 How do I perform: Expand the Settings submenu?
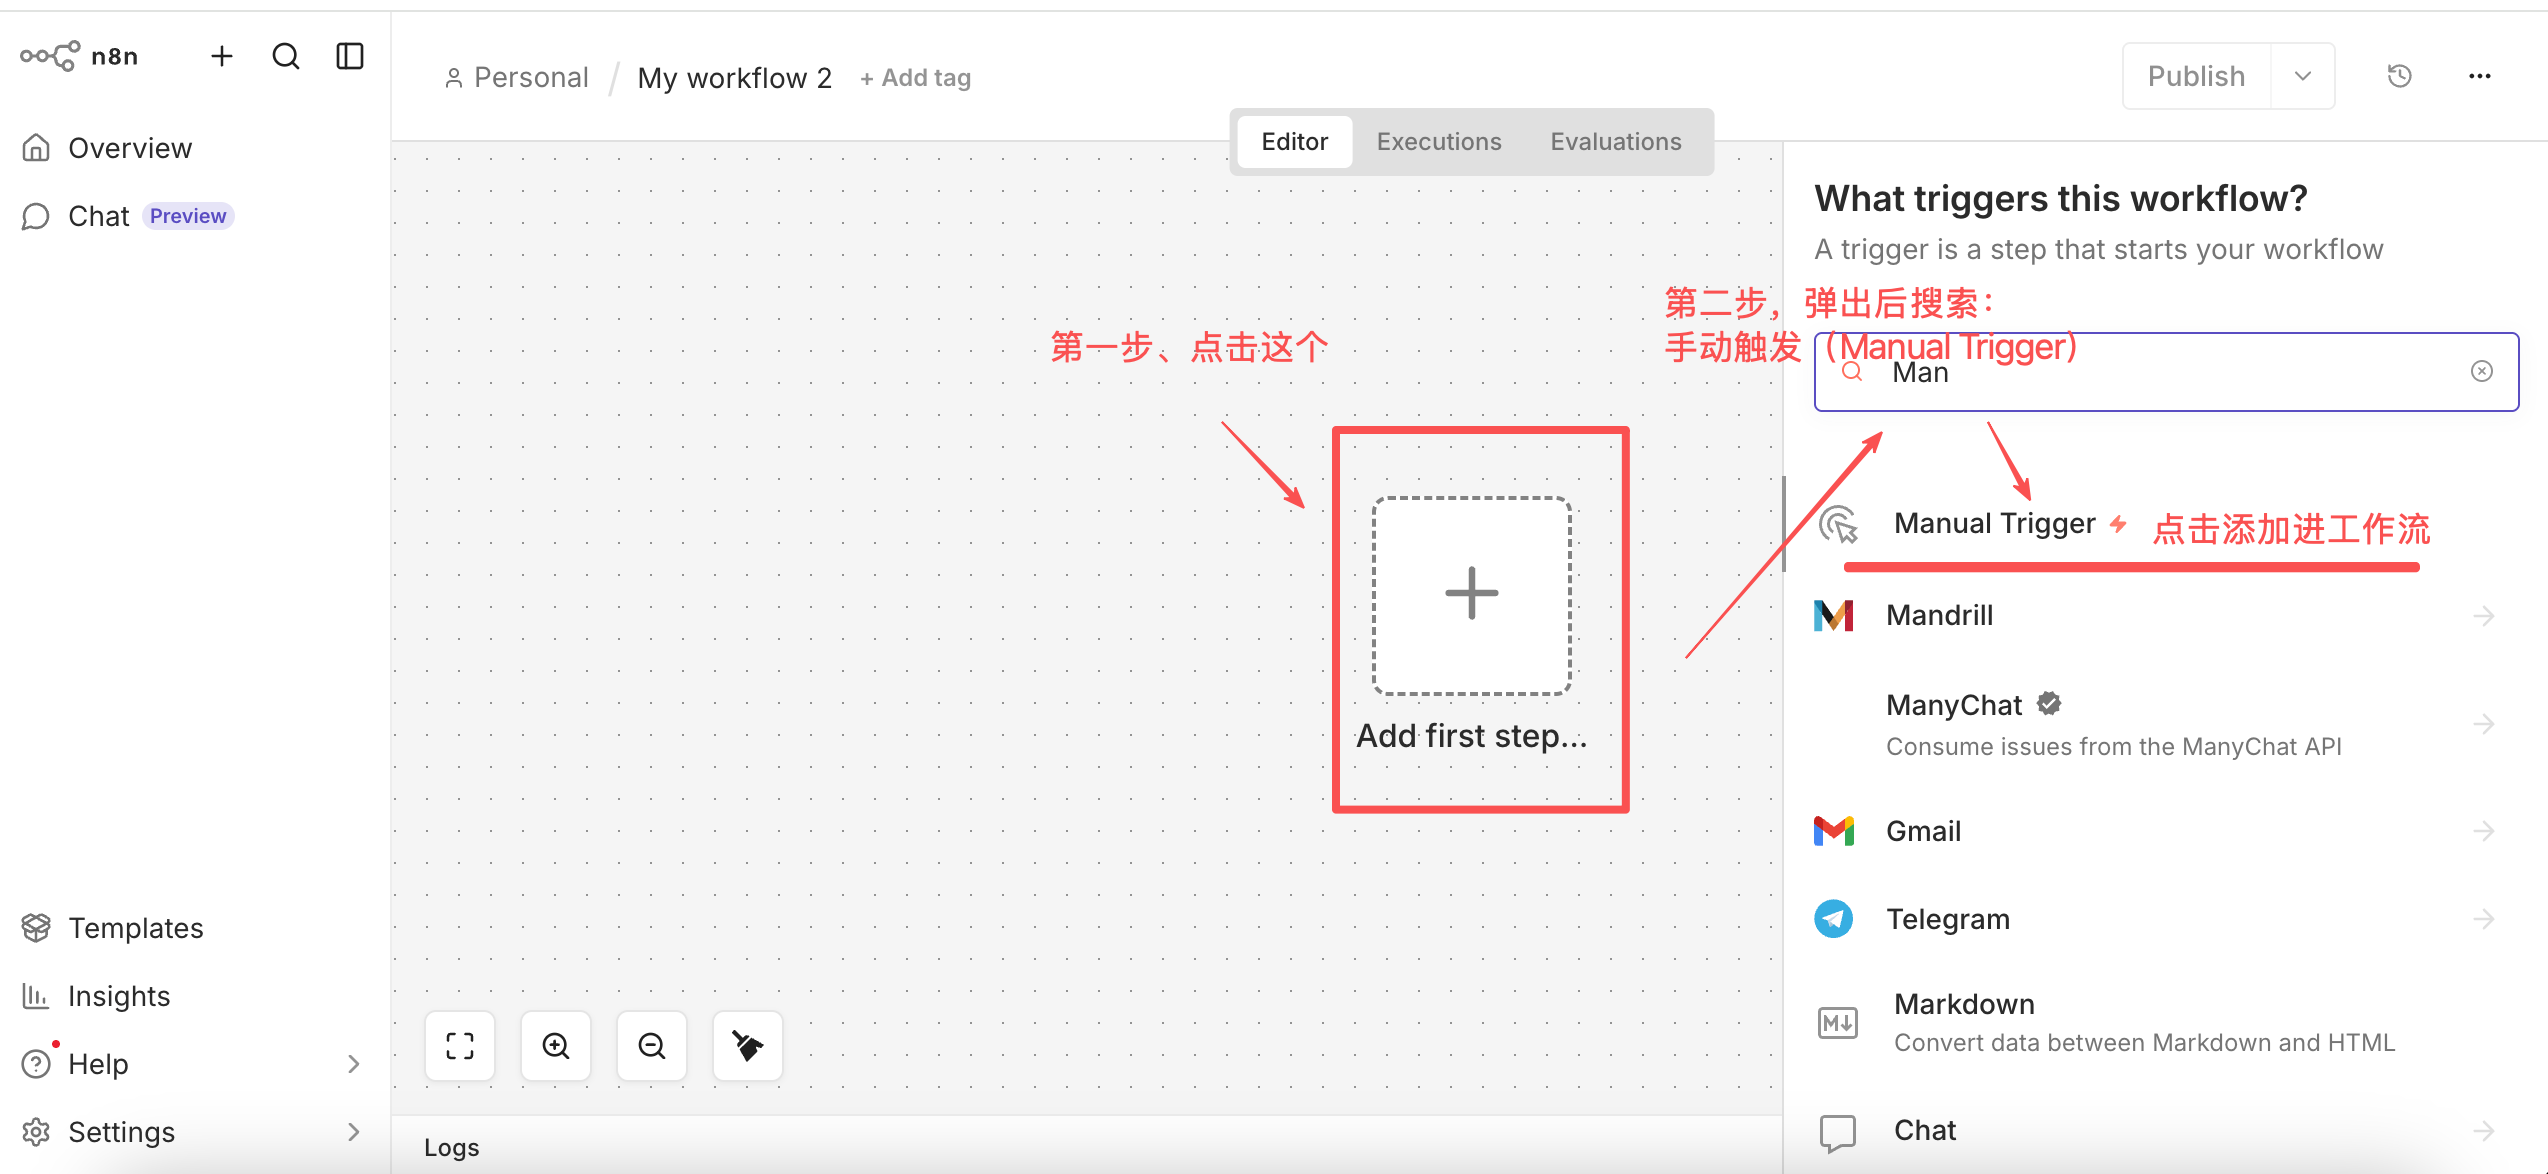(353, 1132)
